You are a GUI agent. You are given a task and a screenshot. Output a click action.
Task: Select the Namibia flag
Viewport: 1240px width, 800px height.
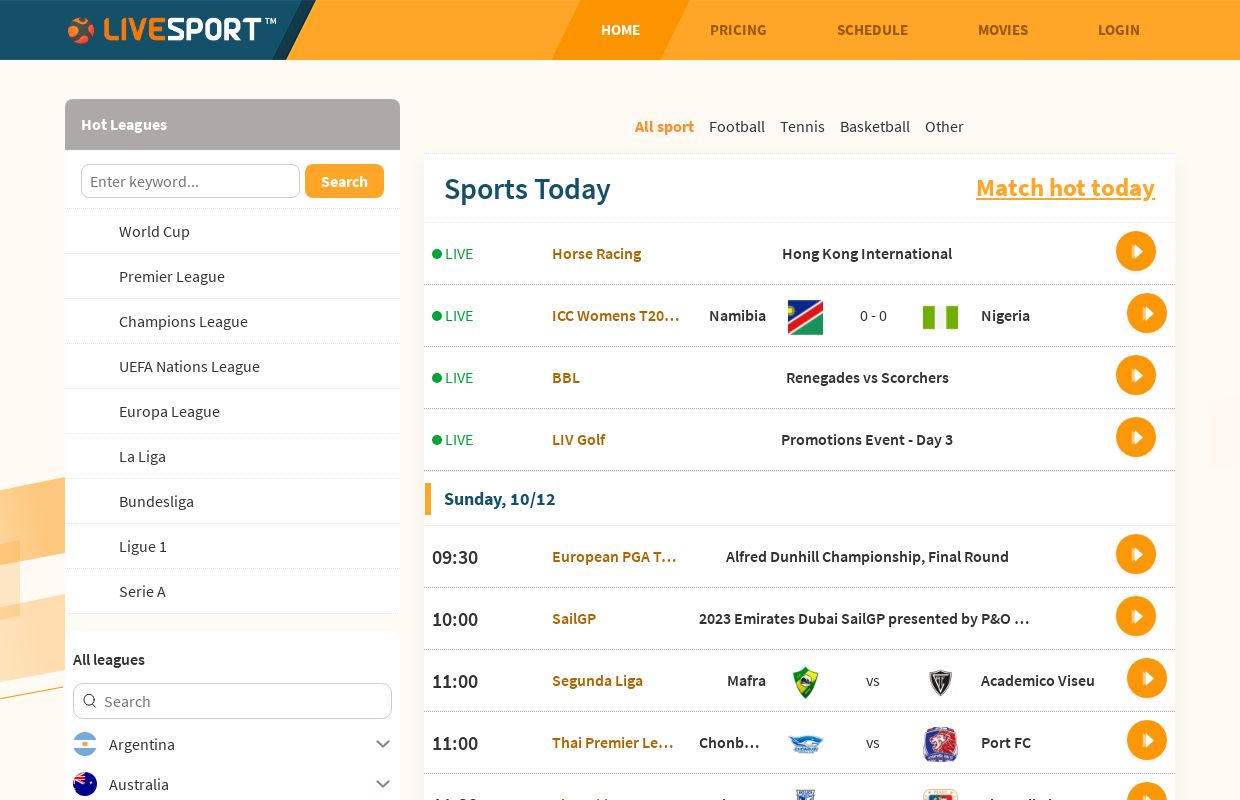(805, 316)
